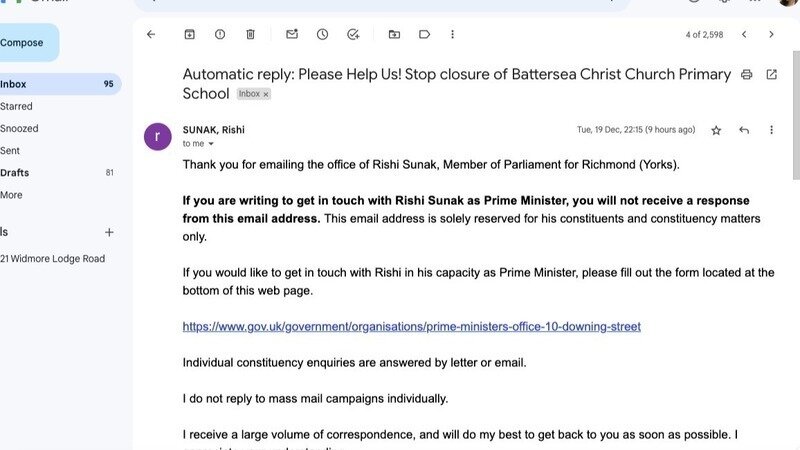Image resolution: width=800 pixels, height=450 pixels.
Task: Click the Compose button
Action: pos(22,43)
